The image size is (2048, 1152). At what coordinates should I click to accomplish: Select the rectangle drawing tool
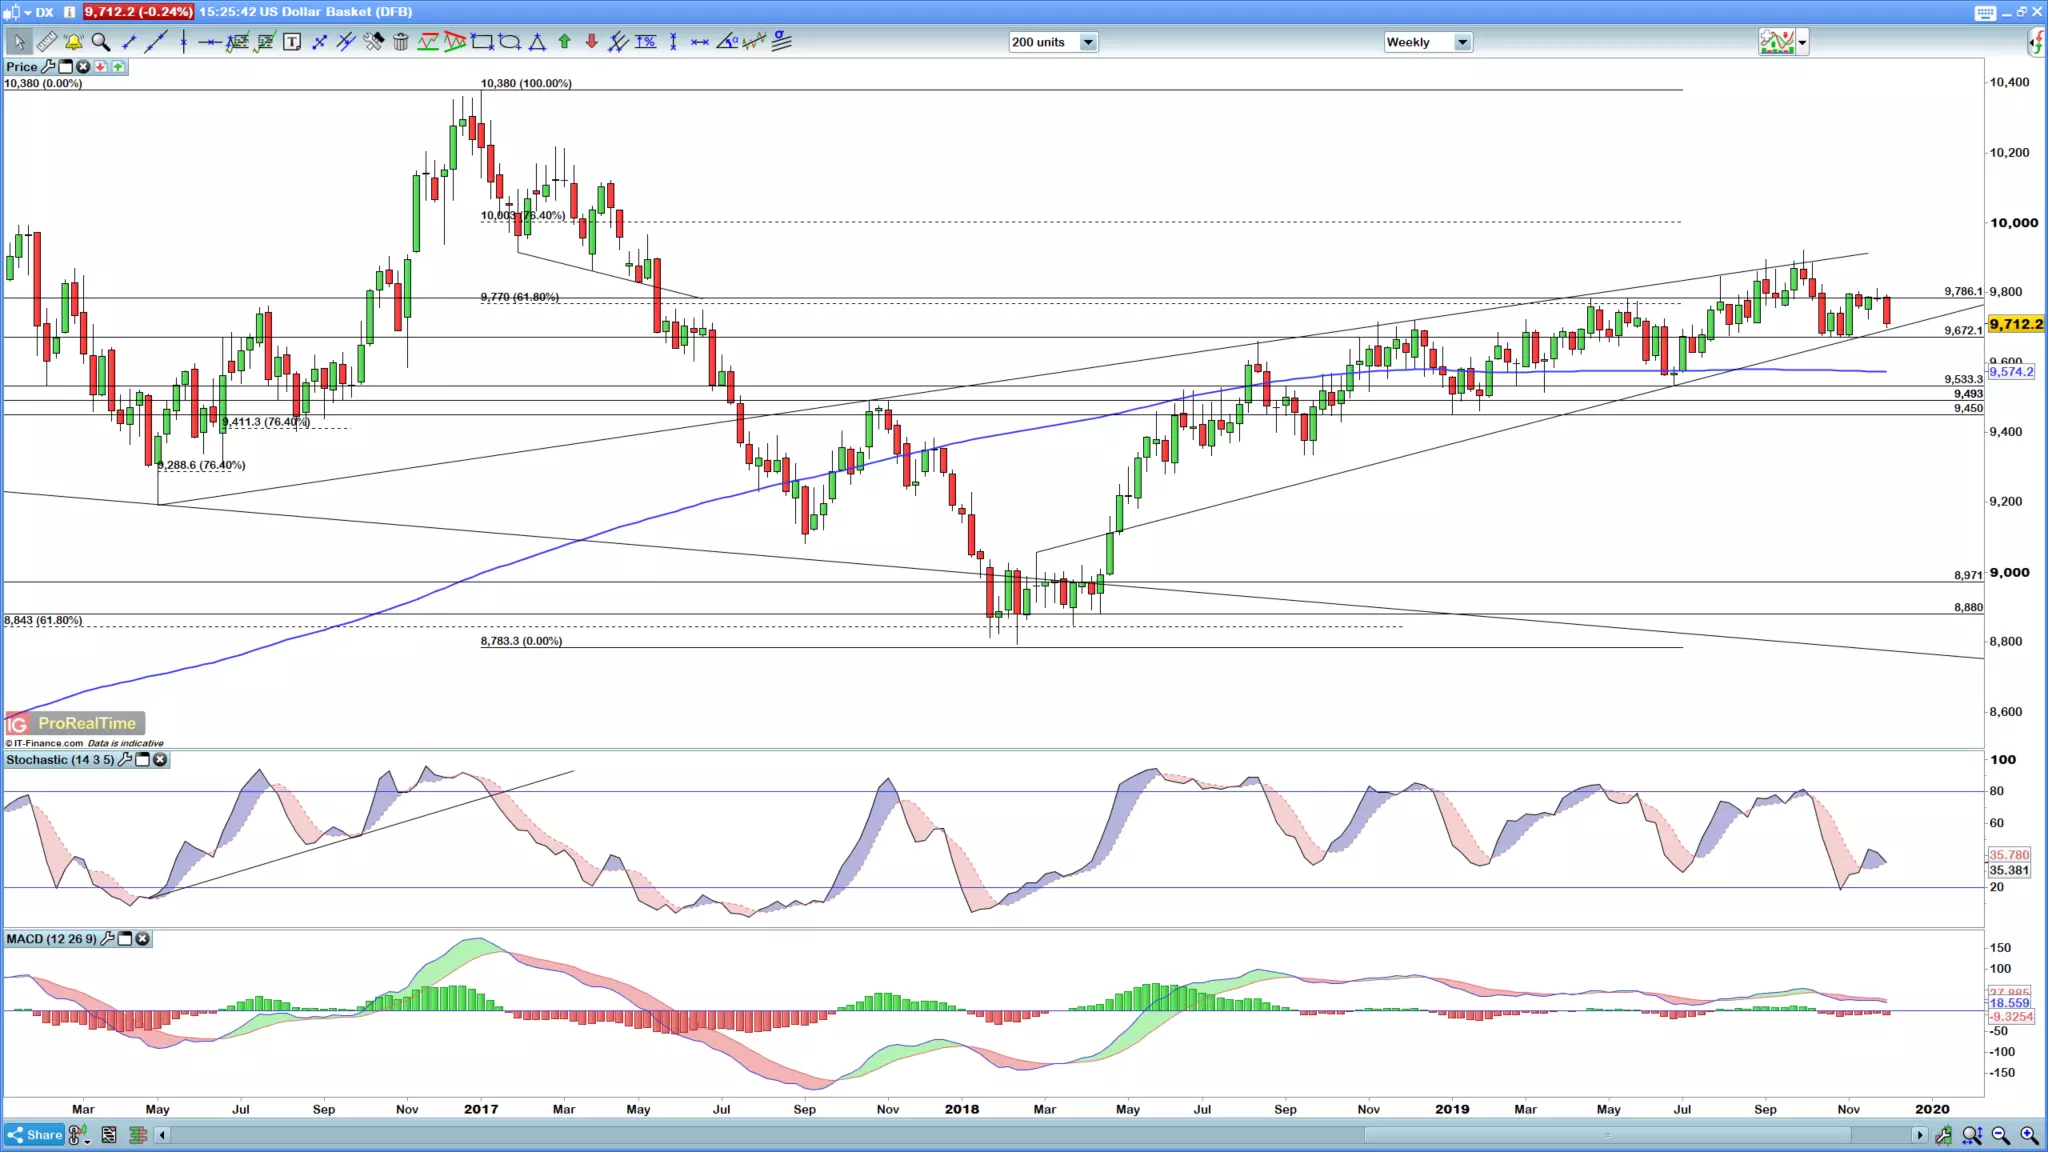pyautogui.click(x=483, y=41)
